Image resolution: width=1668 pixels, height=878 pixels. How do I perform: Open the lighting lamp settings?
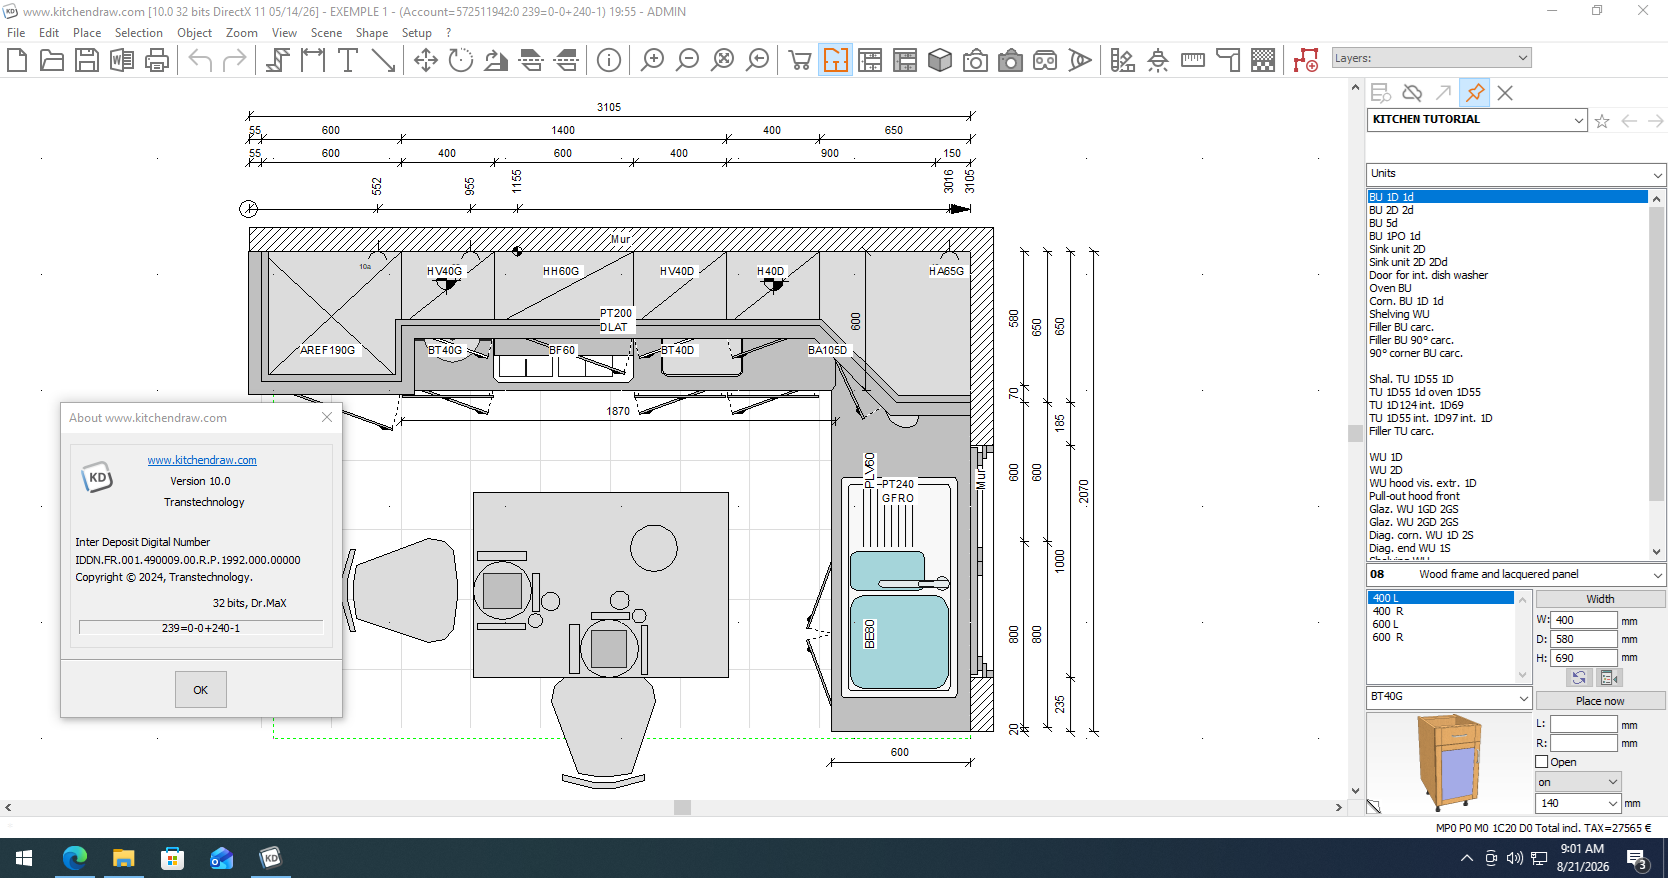(1158, 60)
